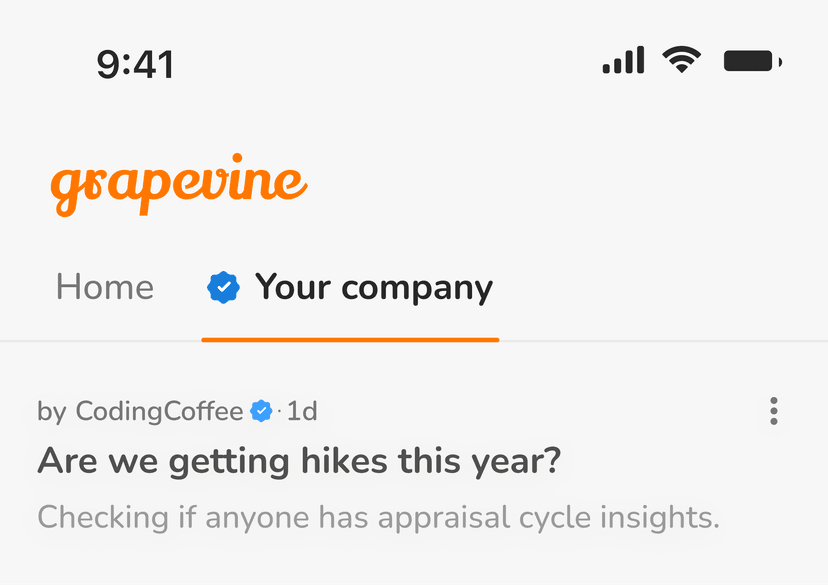Click the appraisal cycle insights preview text
The image size is (828, 585).
pos(378,518)
